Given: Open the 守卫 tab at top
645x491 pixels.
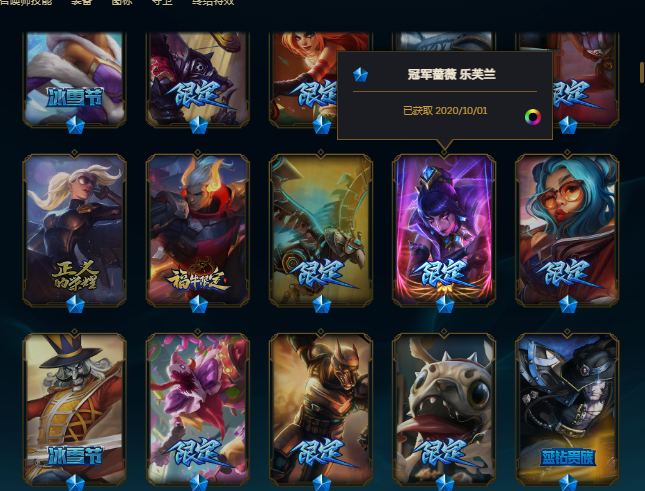Looking at the screenshot, I should [162, 2].
